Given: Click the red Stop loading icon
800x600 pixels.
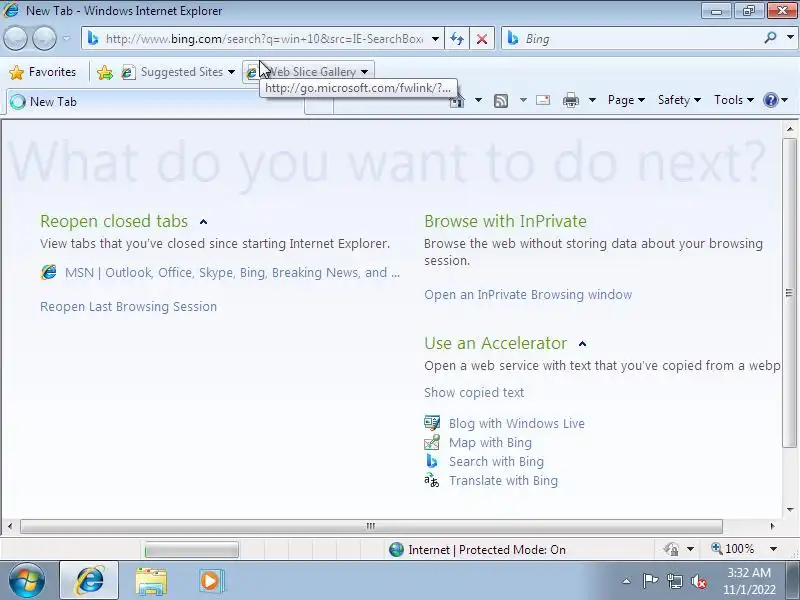Looking at the screenshot, I should click(482, 39).
